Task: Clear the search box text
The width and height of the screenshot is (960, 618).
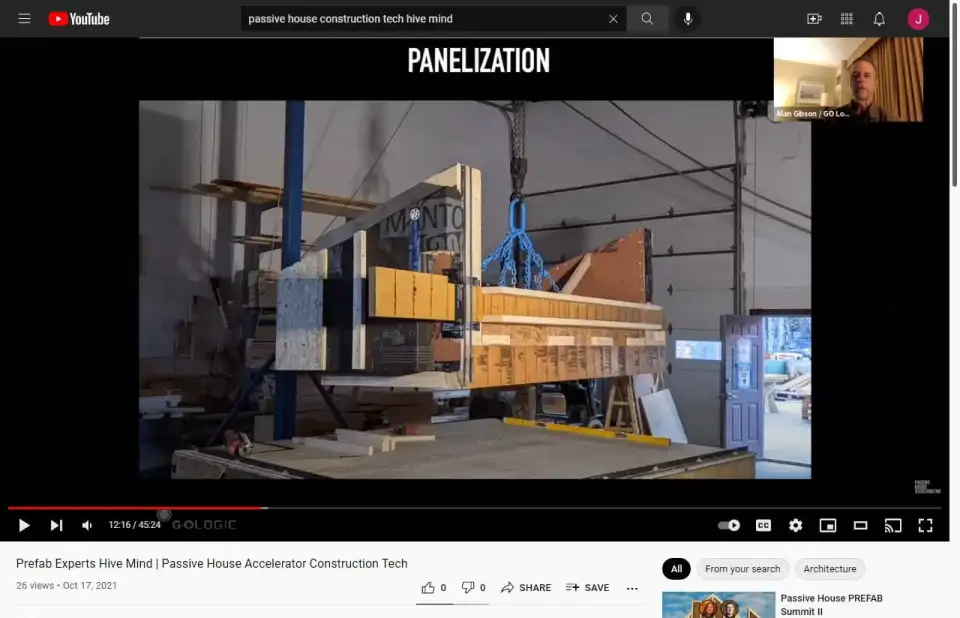Action: coord(613,19)
